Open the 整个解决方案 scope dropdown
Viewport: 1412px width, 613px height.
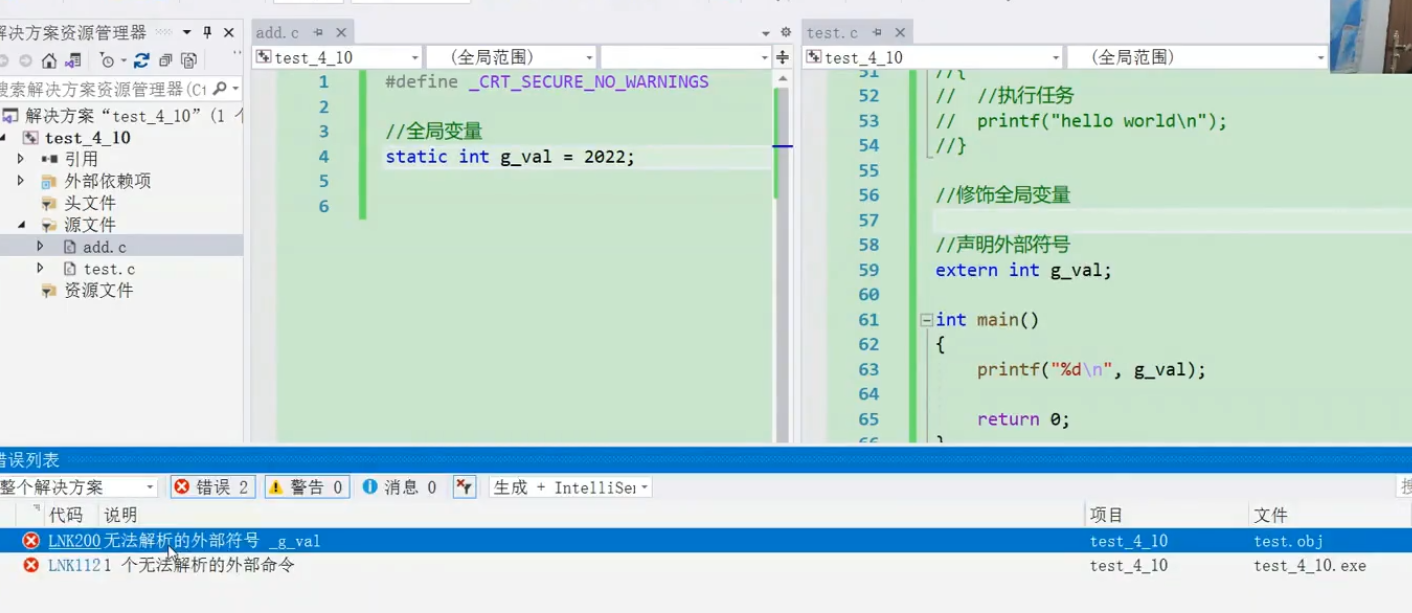tap(79, 487)
